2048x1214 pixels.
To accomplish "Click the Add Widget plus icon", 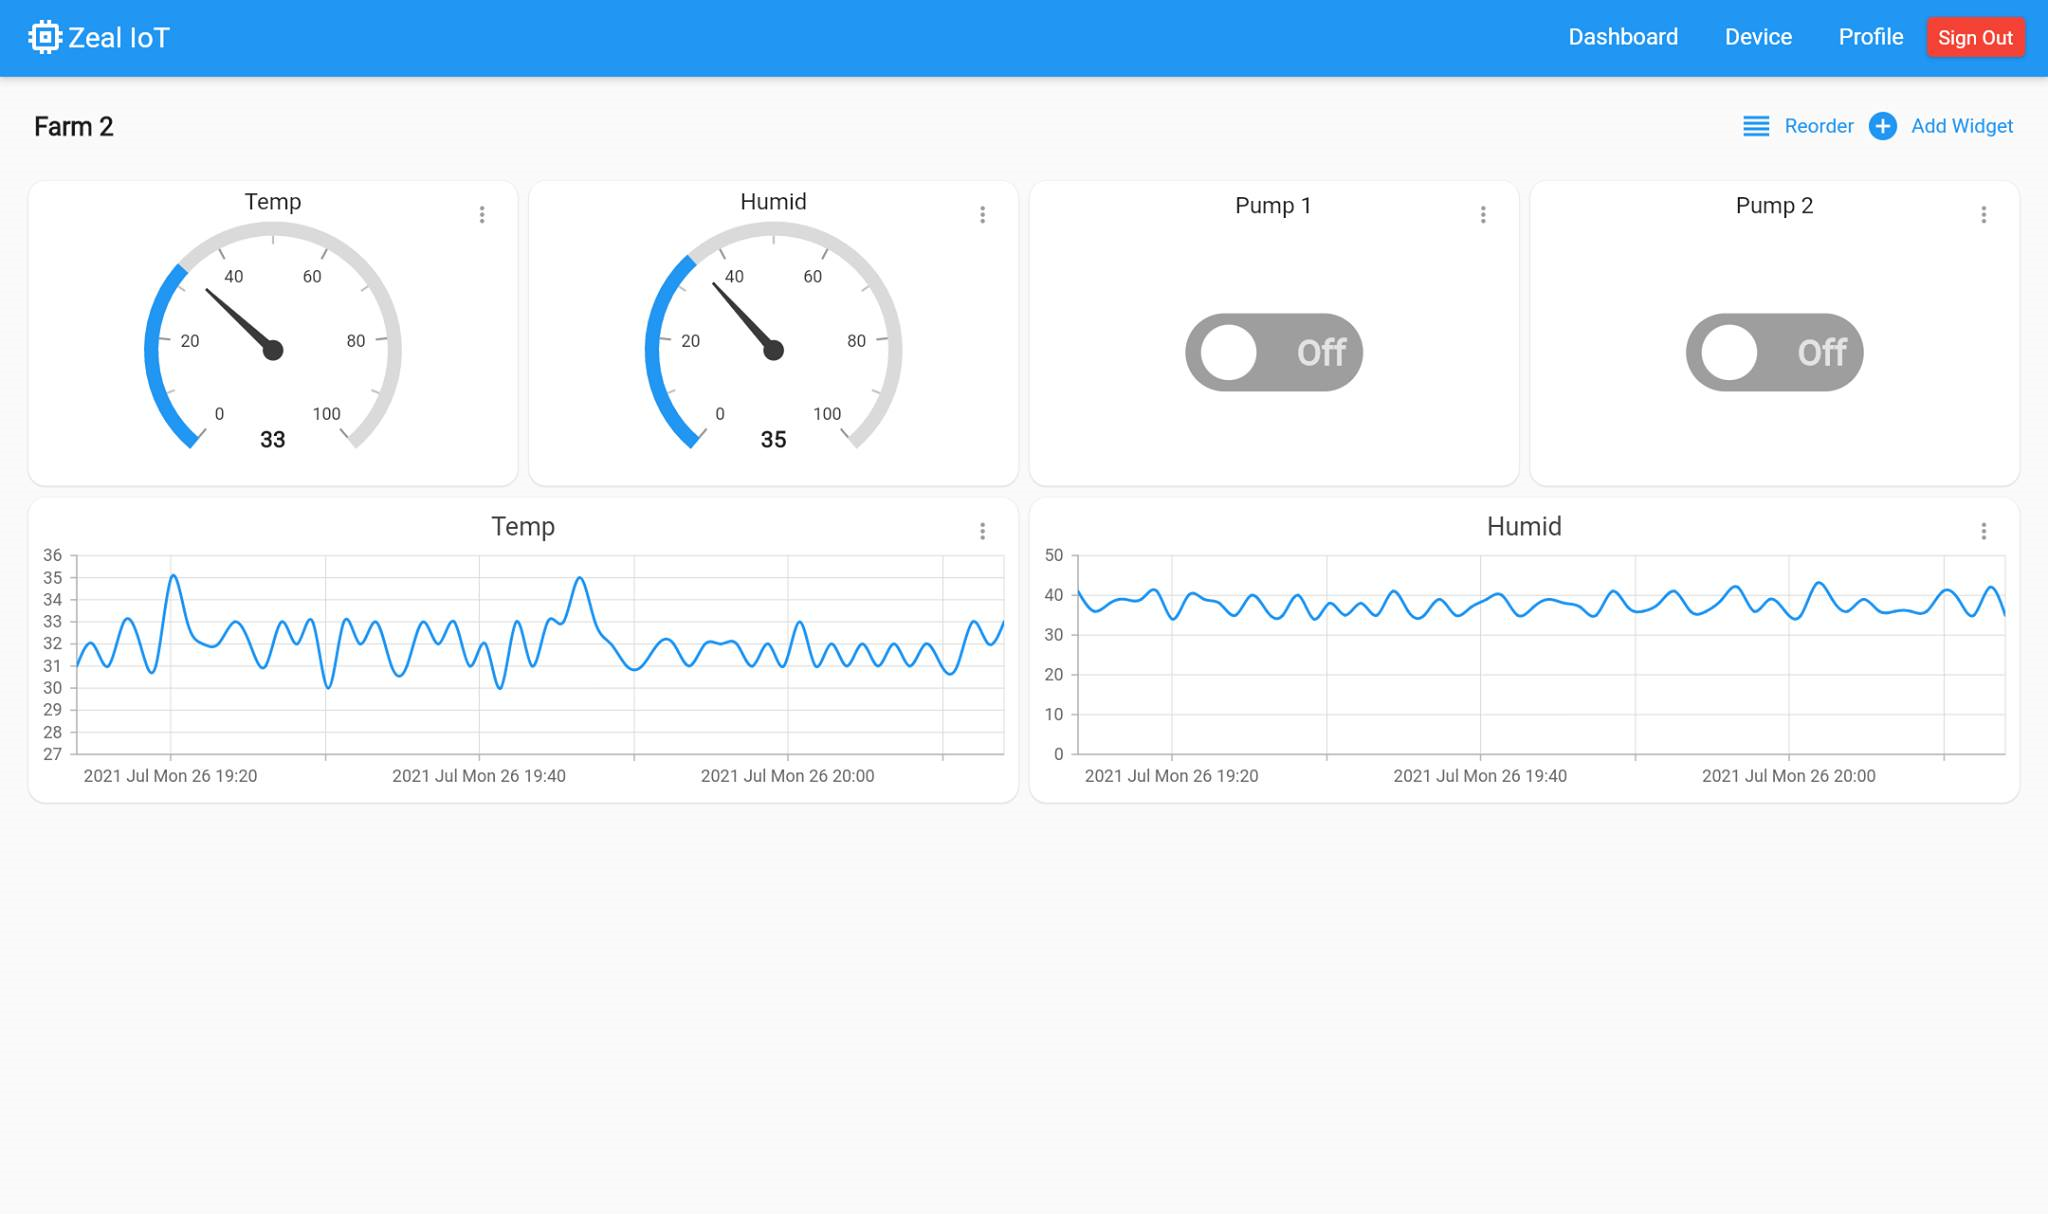I will 1882,126.
